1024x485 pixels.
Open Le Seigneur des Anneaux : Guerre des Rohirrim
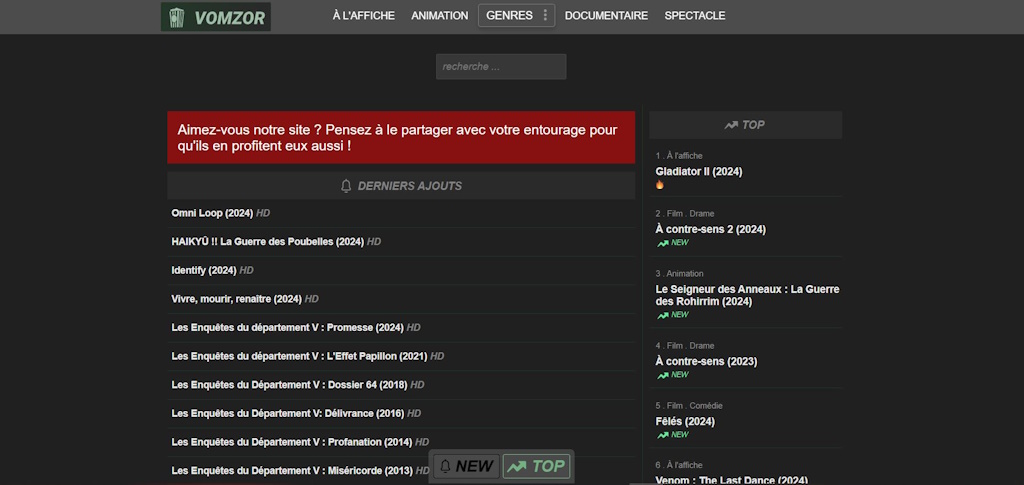[x=747, y=295]
